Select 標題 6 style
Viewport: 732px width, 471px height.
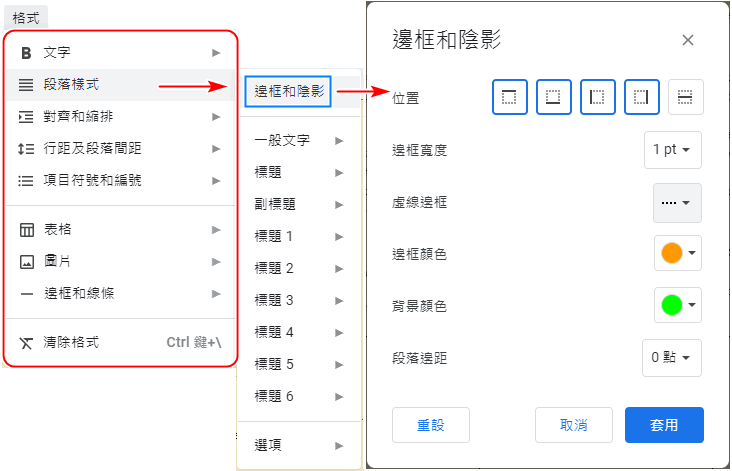click(299, 396)
